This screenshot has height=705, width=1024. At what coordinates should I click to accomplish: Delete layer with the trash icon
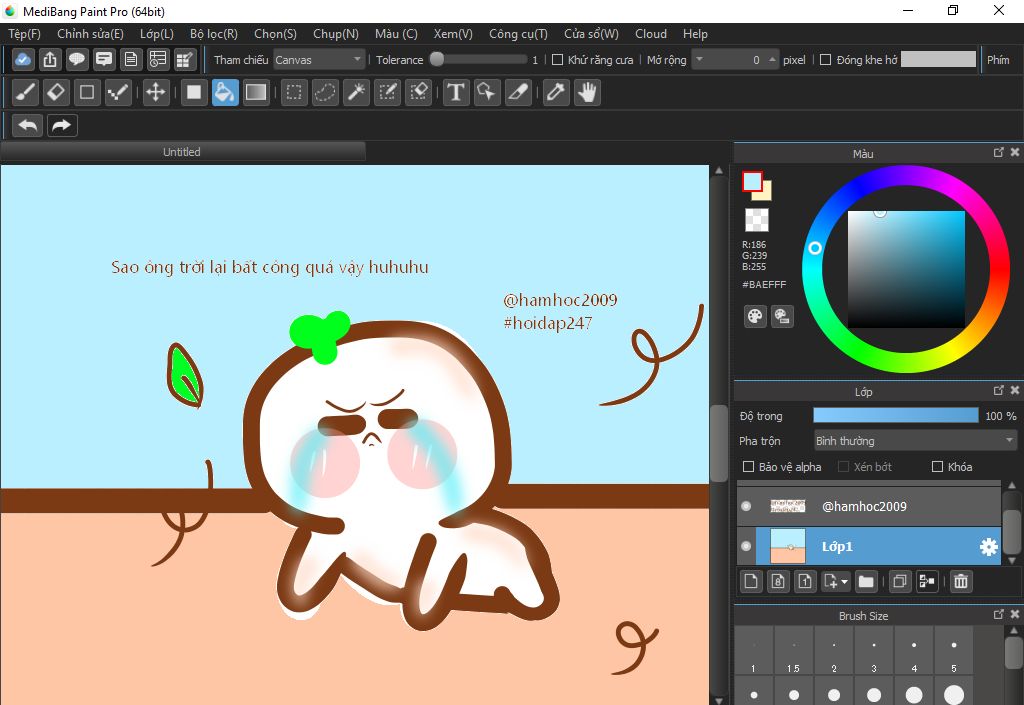click(961, 581)
